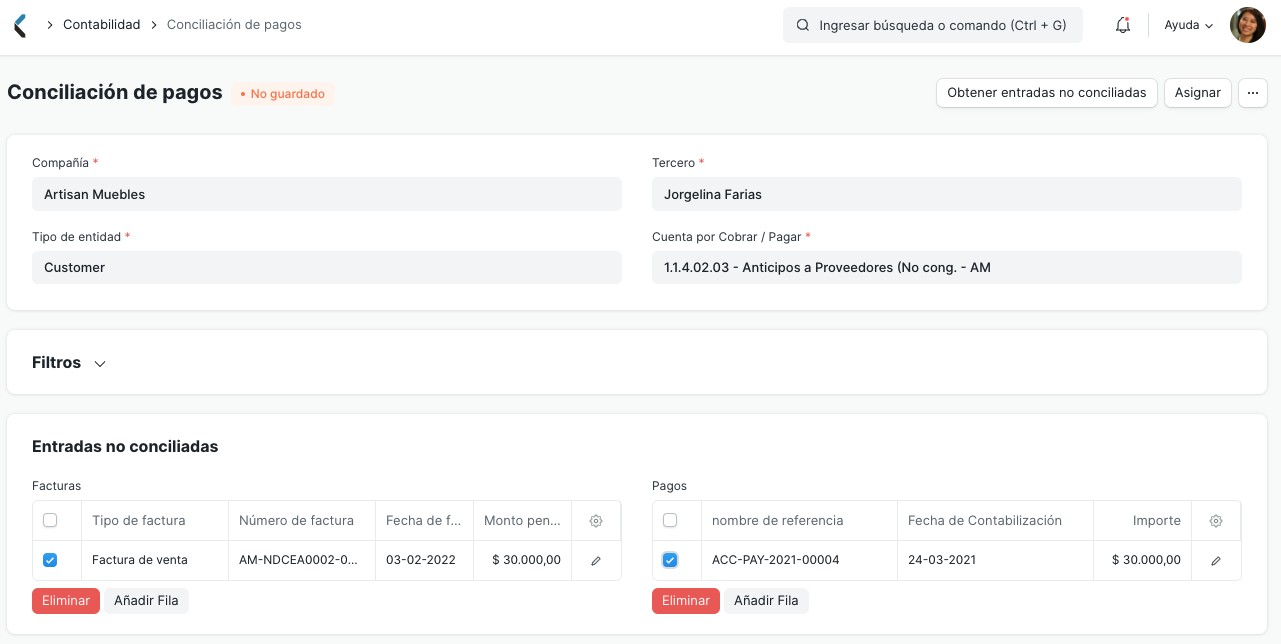The width and height of the screenshot is (1281, 644).
Task: Click the Monto pen... column header
Action: [x=523, y=521]
